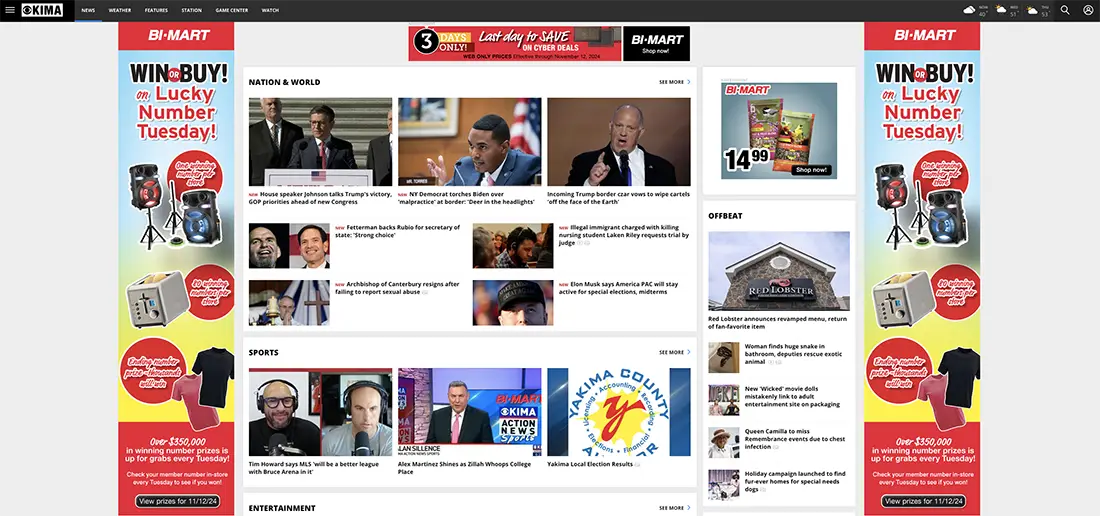Open Trump border czar cartels headline
The image size is (1100, 516).
(x=618, y=198)
